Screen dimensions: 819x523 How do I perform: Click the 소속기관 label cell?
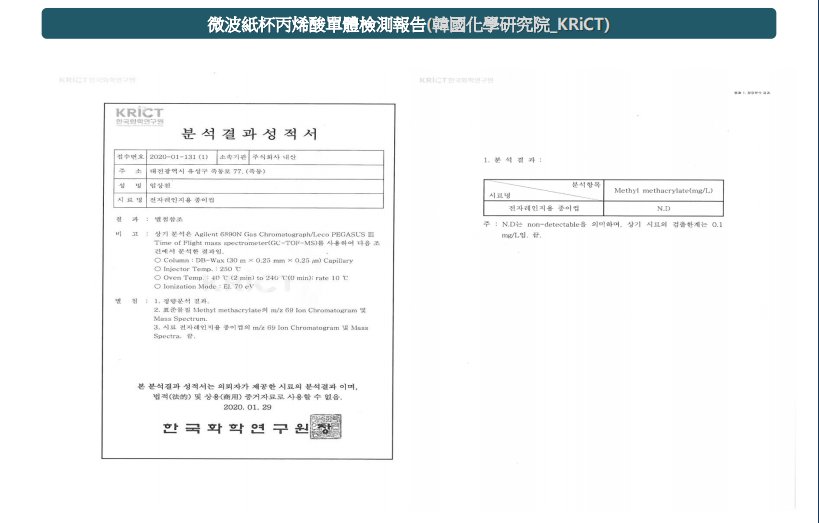(x=232, y=157)
